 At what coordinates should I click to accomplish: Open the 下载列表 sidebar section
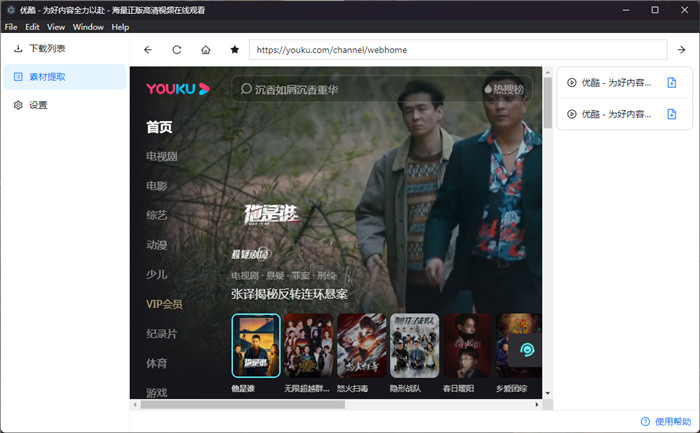[47, 48]
